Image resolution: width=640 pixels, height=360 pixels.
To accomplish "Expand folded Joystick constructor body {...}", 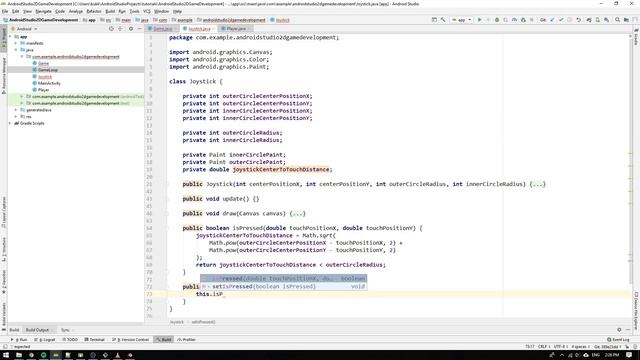I will coord(538,184).
